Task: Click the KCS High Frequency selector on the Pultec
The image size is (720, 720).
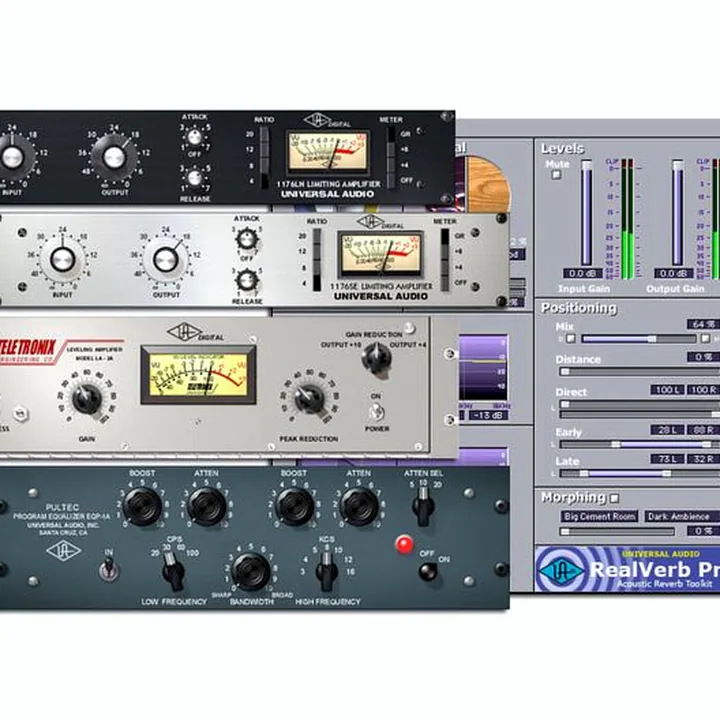Action: 326,571
